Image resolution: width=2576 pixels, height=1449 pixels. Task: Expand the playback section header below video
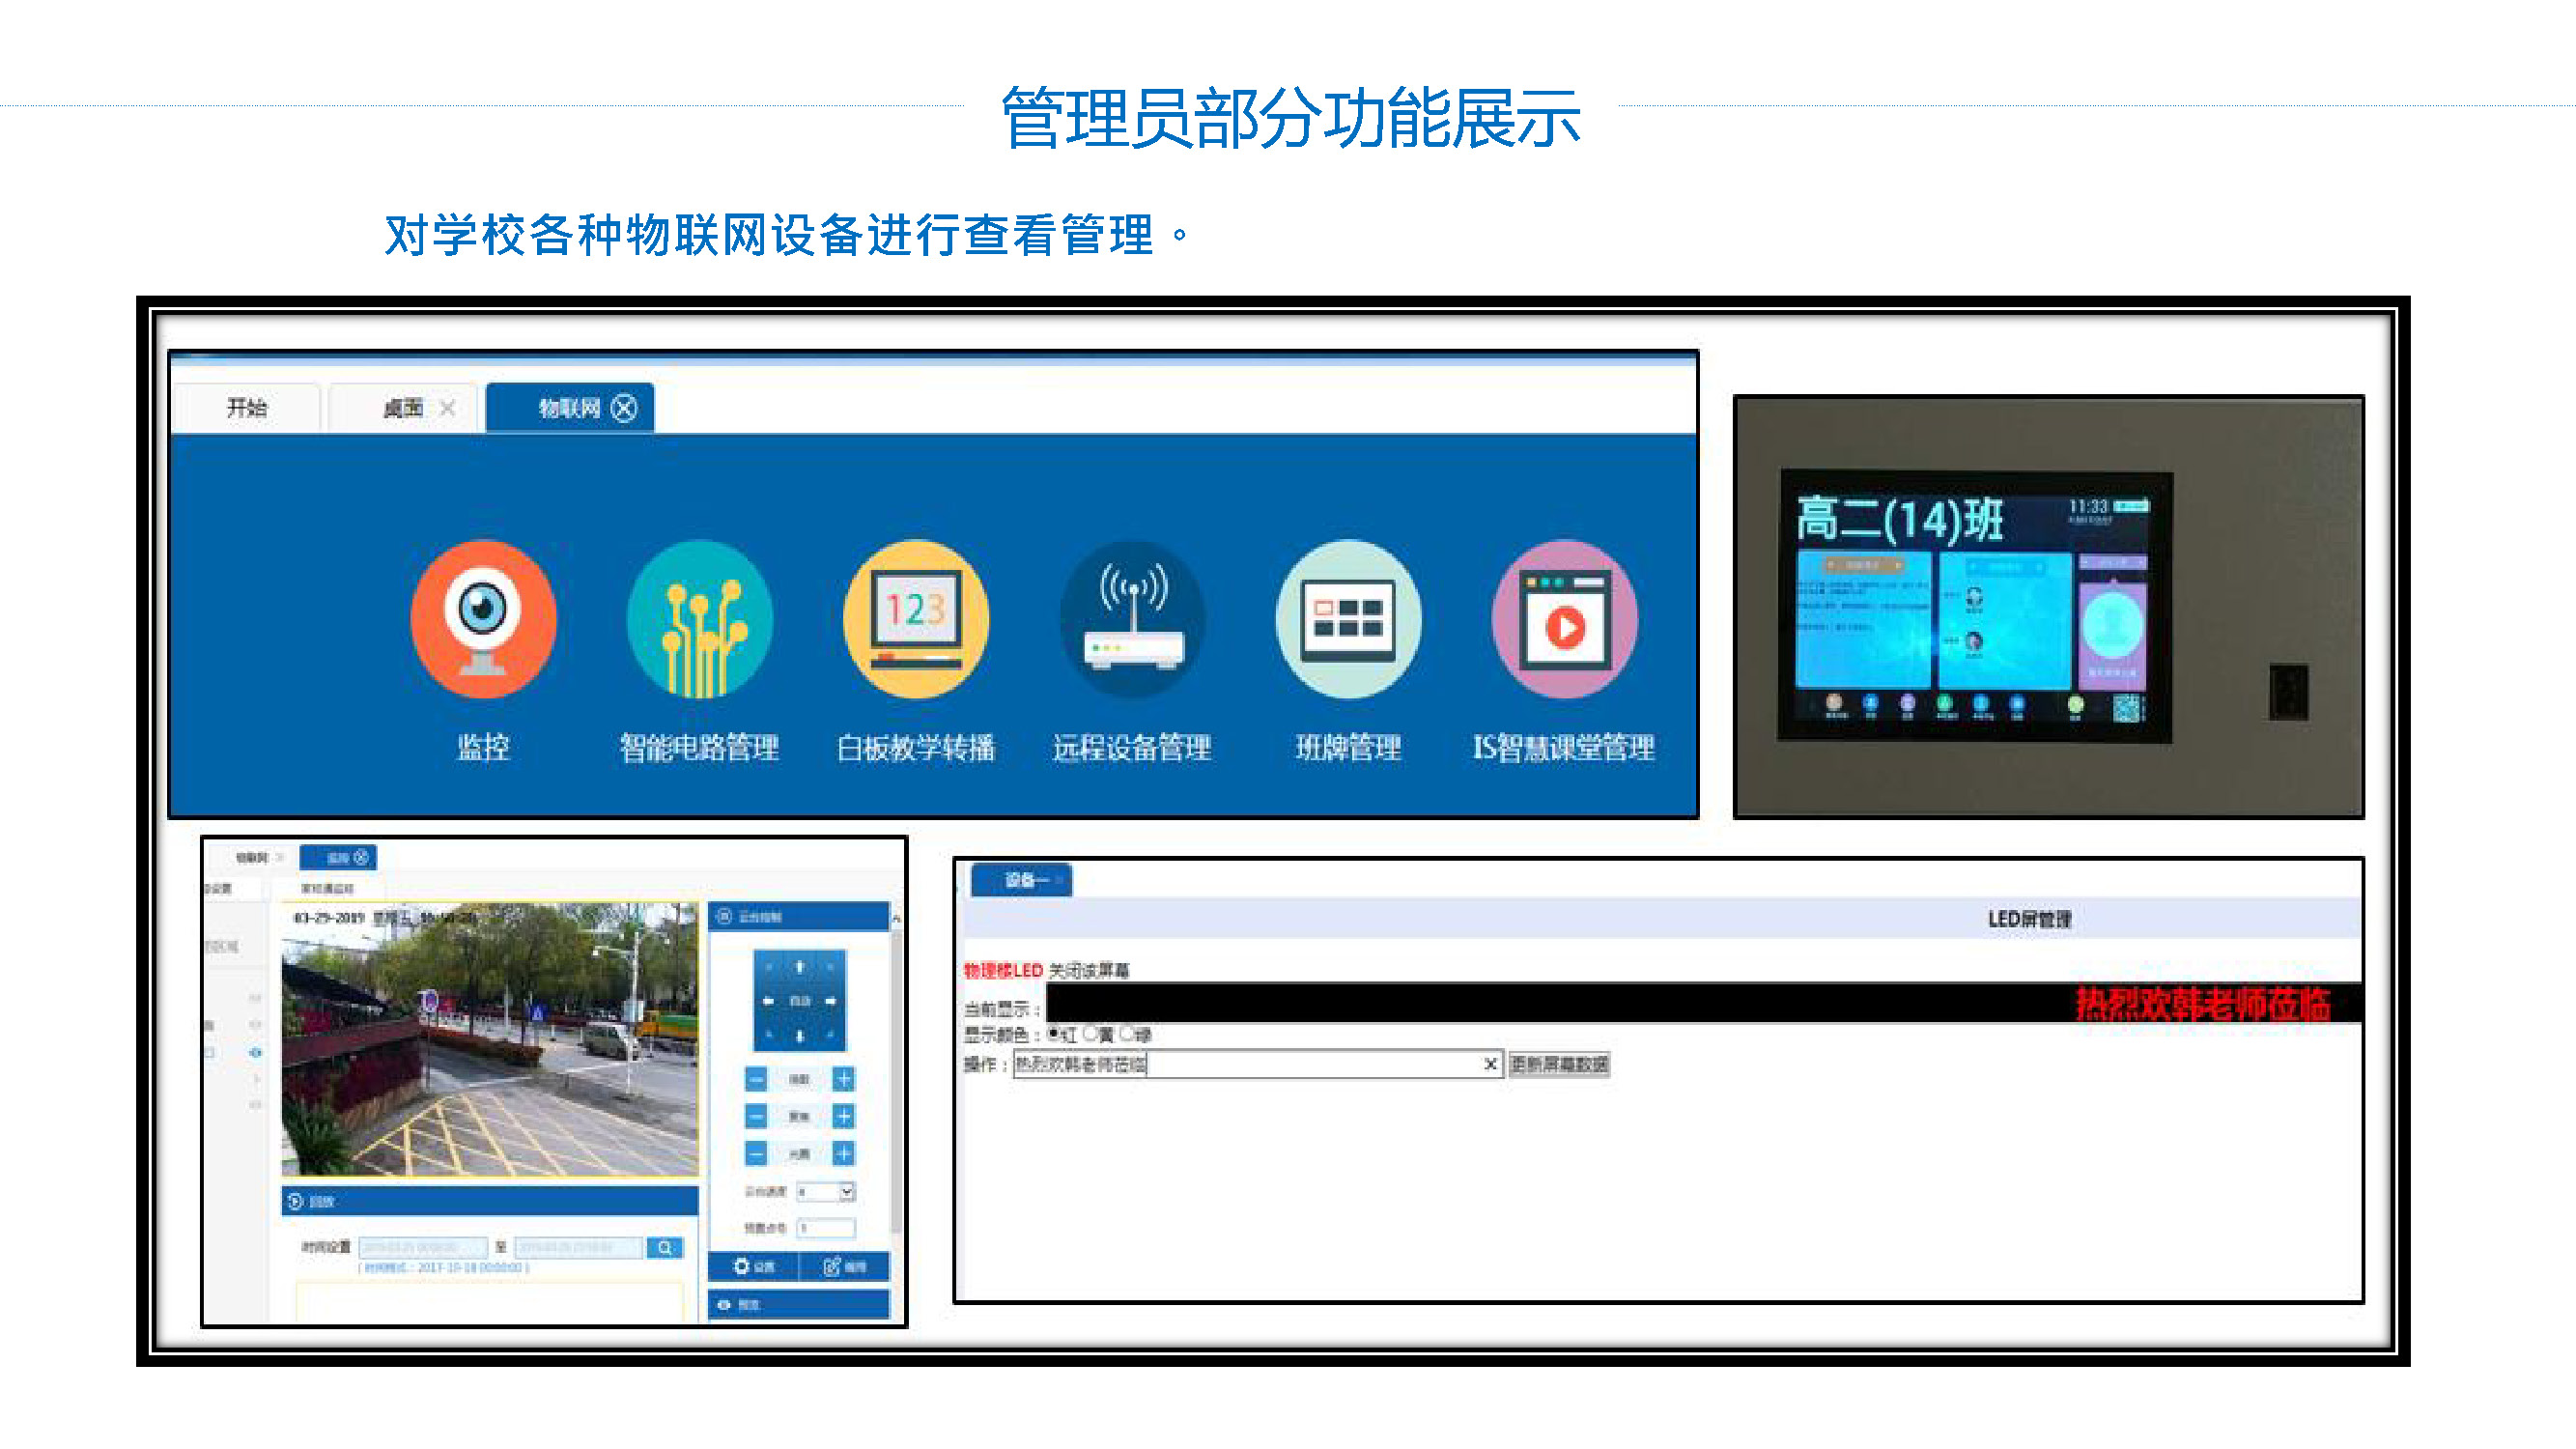click(x=490, y=1201)
